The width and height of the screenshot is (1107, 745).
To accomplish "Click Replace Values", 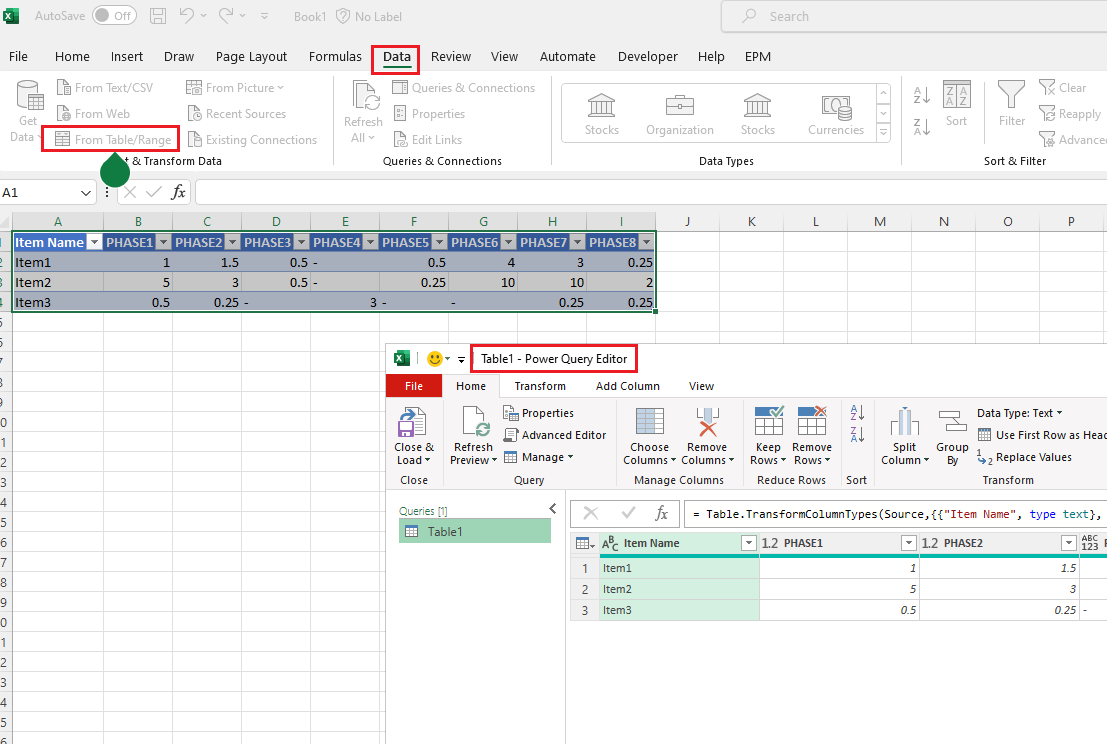I will point(1024,458).
